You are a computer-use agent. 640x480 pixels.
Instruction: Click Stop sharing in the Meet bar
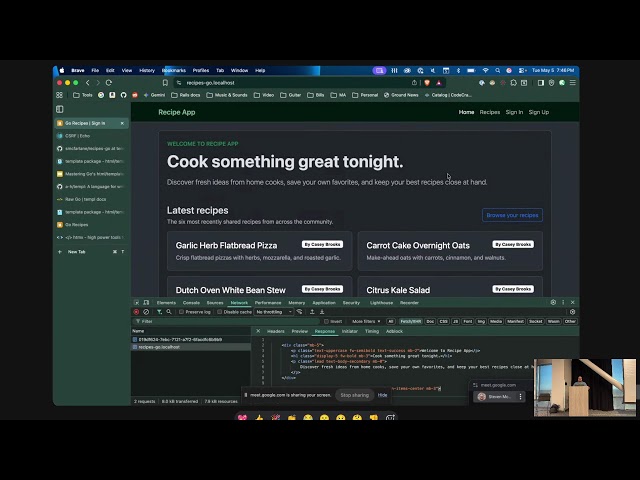pyautogui.click(x=354, y=395)
